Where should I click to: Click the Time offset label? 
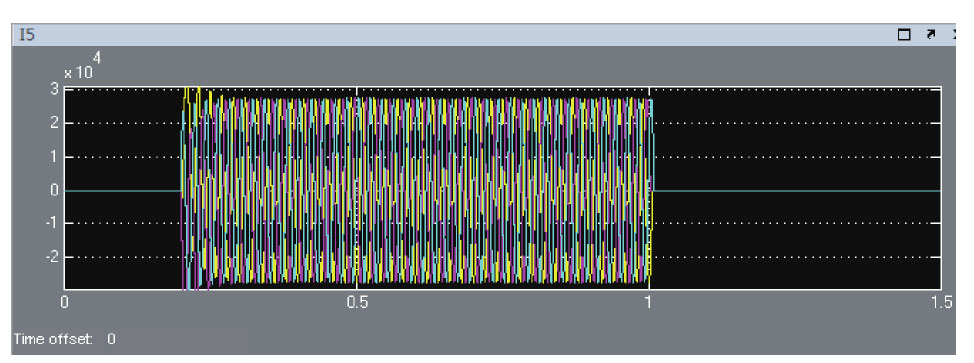(x=53, y=339)
